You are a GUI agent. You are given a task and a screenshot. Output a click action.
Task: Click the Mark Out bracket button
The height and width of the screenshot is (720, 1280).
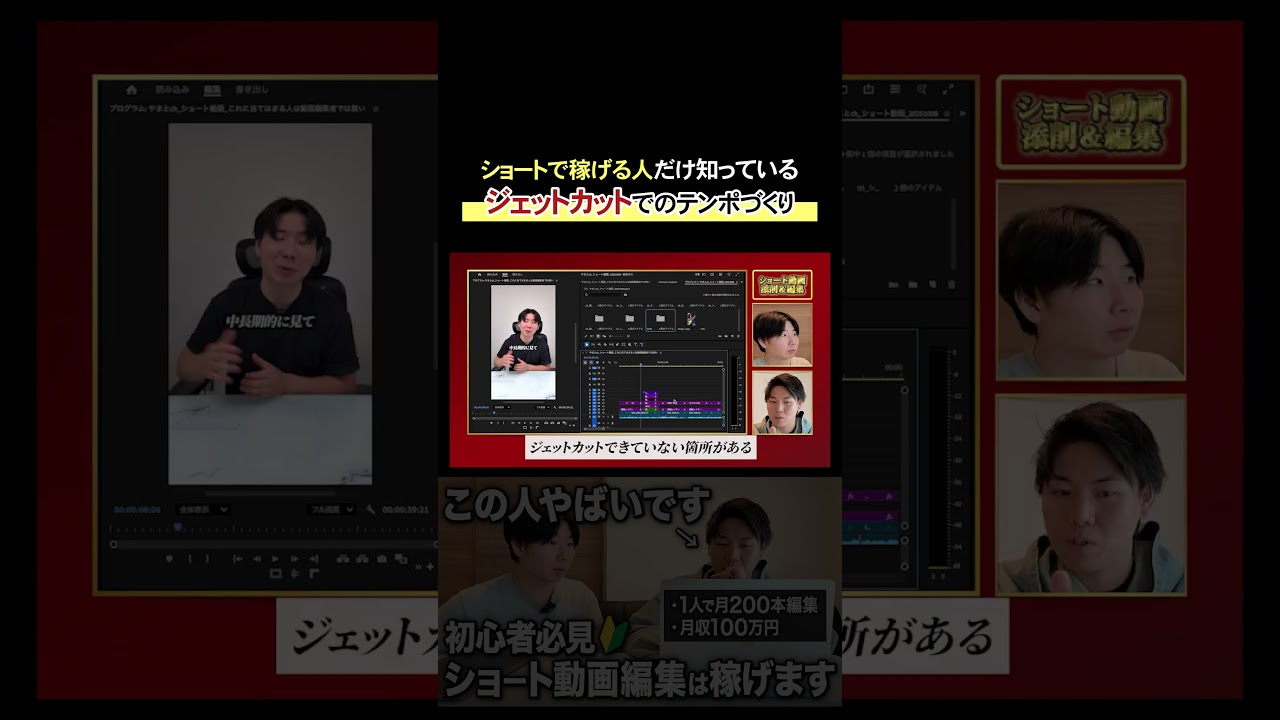pos(207,559)
